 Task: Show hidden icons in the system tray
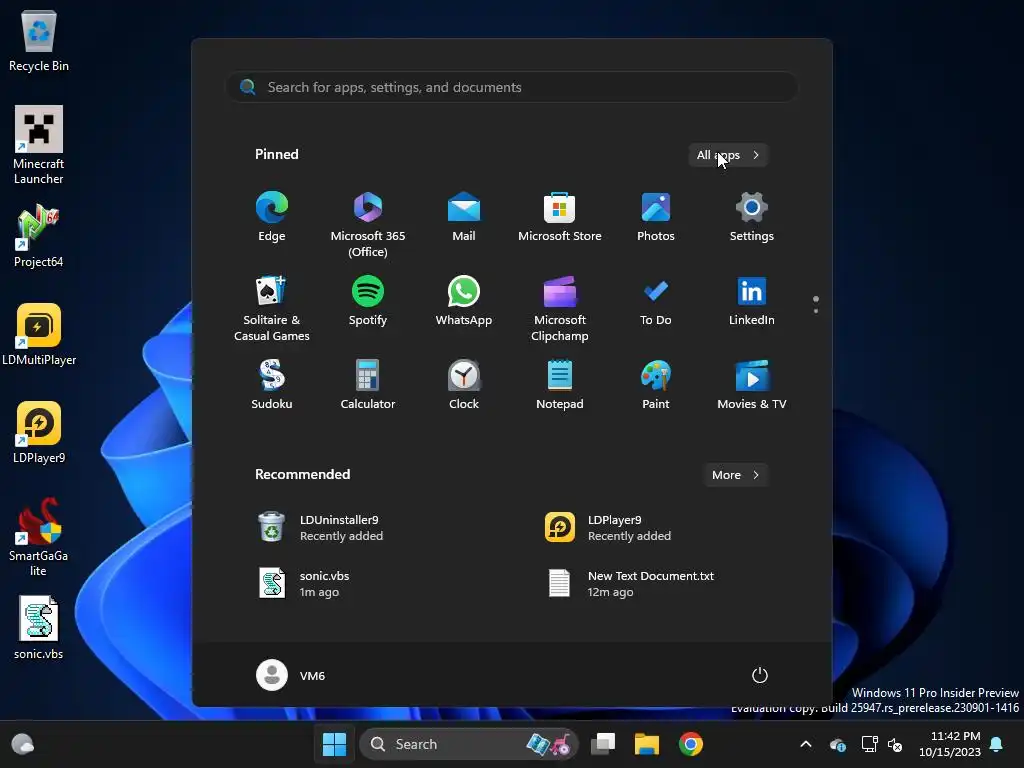[x=806, y=744]
